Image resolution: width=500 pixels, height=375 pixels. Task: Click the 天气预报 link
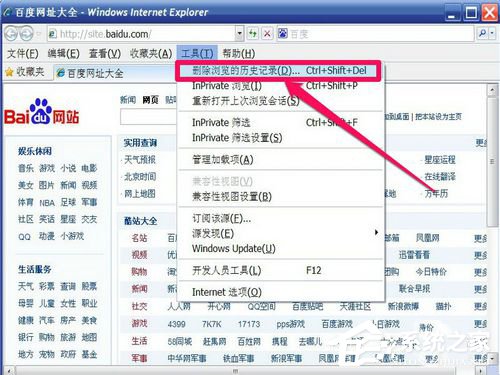(140, 160)
